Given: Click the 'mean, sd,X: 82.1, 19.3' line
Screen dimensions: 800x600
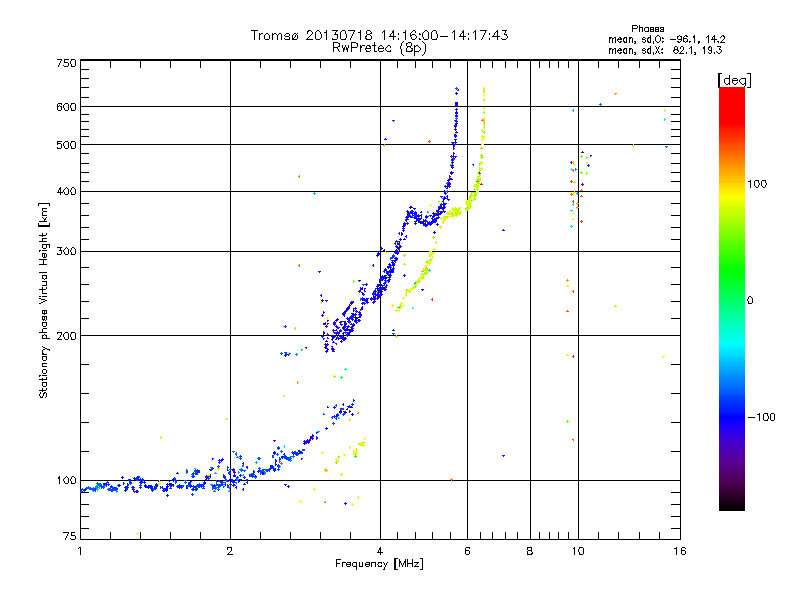Looking at the screenshot, I should pyautogui.click(x=665, y=50).
